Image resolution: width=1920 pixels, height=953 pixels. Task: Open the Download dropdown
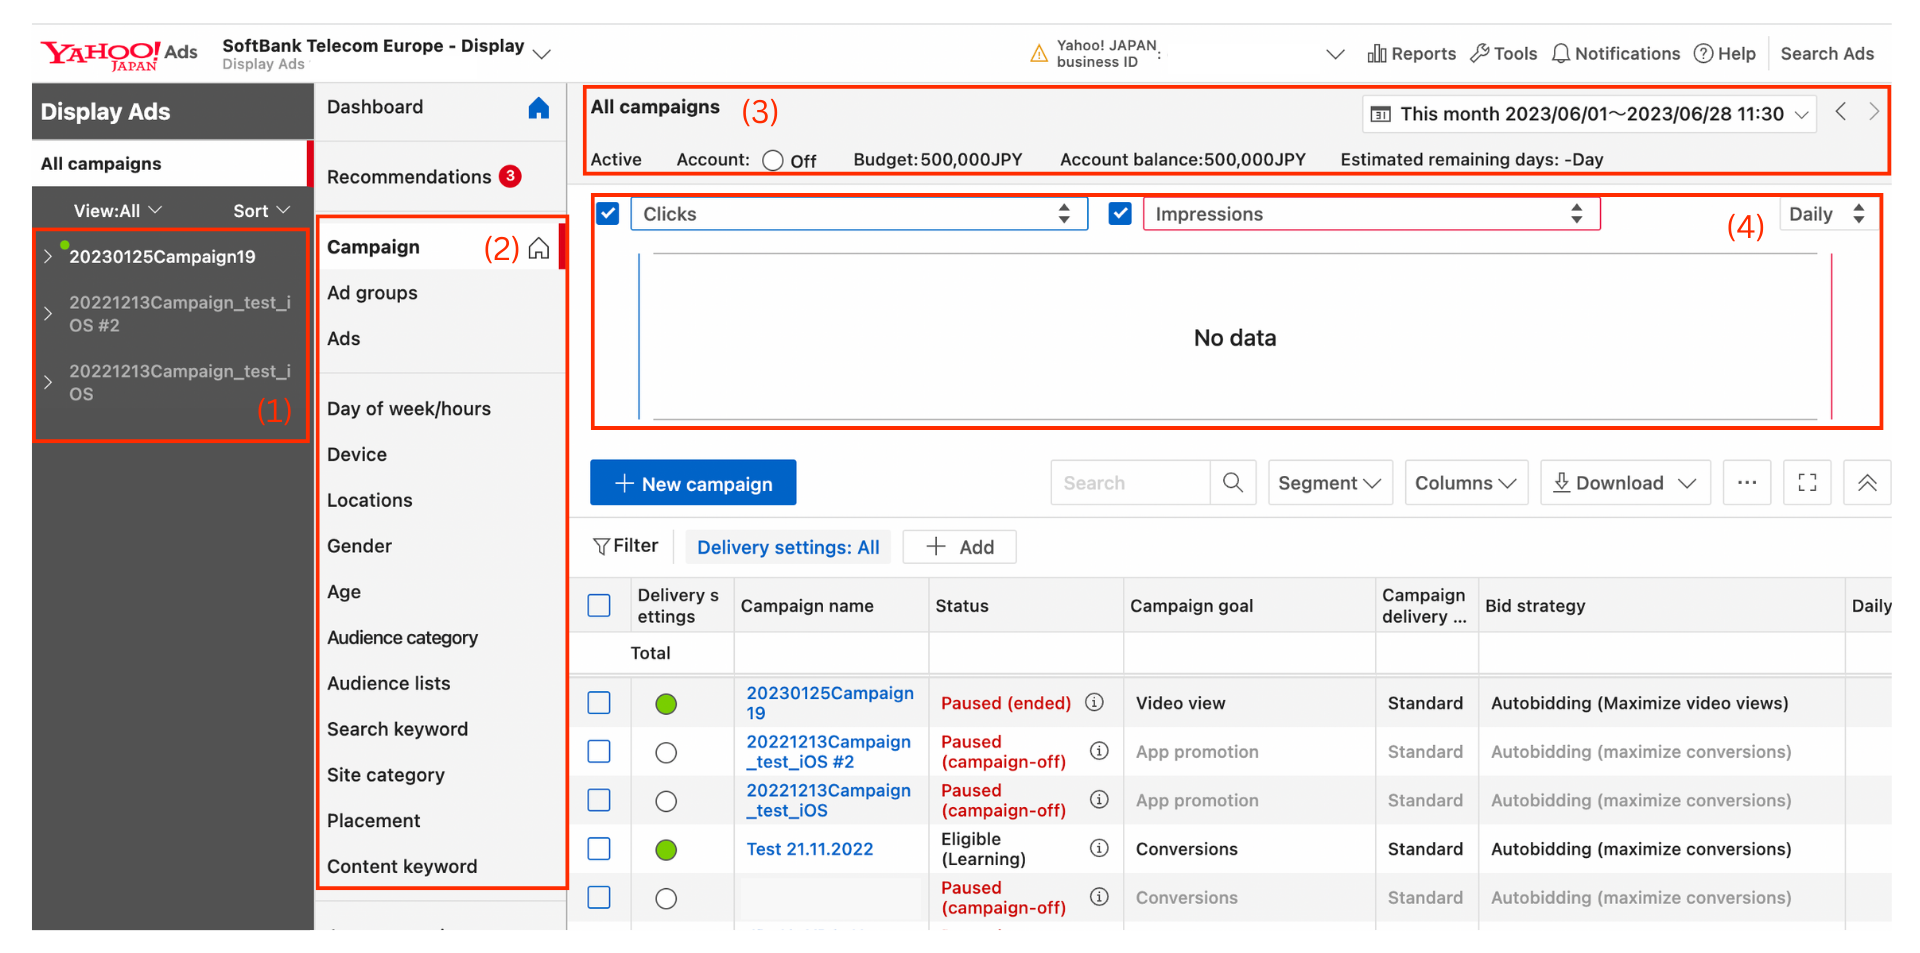1625,483
